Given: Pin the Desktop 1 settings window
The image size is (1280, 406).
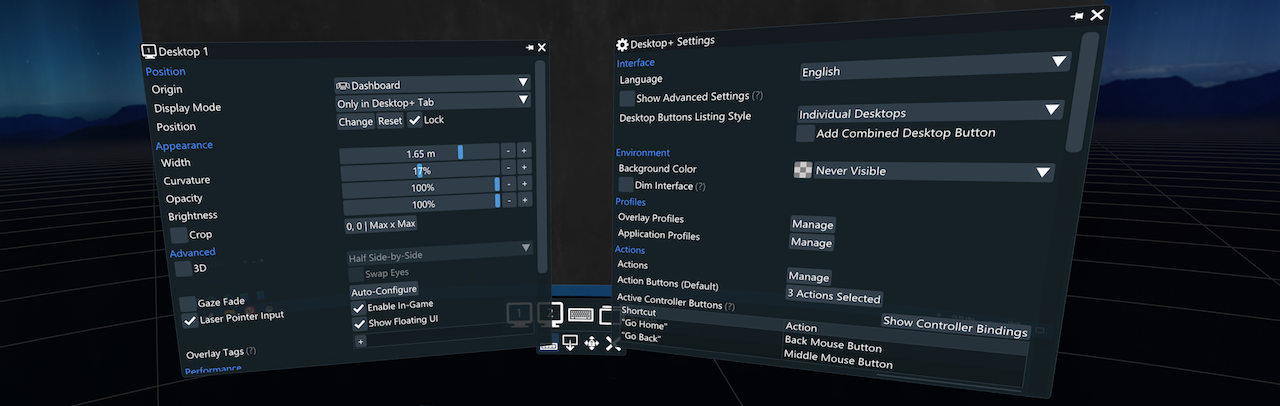Looking at the screenshot, I should (x=529, y=47).
